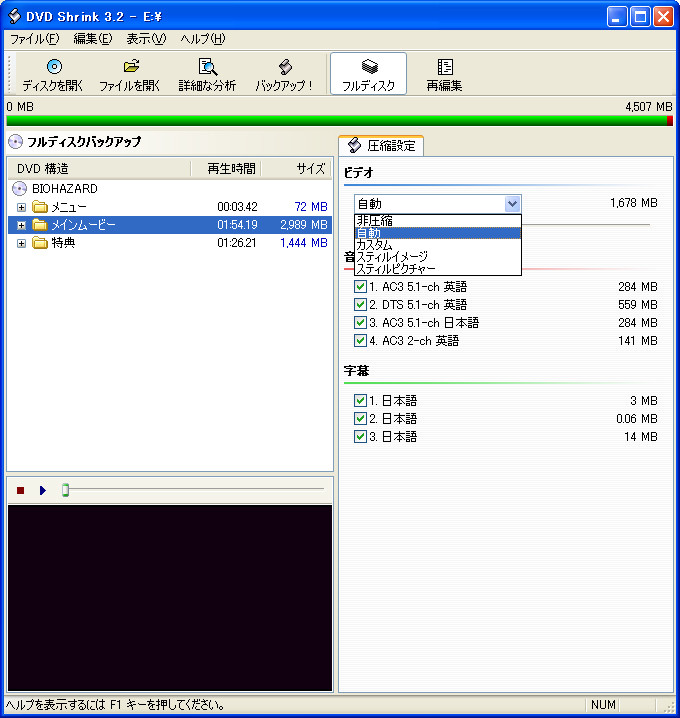Choose カスタム in the video dropdown list

[x=438, y=245]
